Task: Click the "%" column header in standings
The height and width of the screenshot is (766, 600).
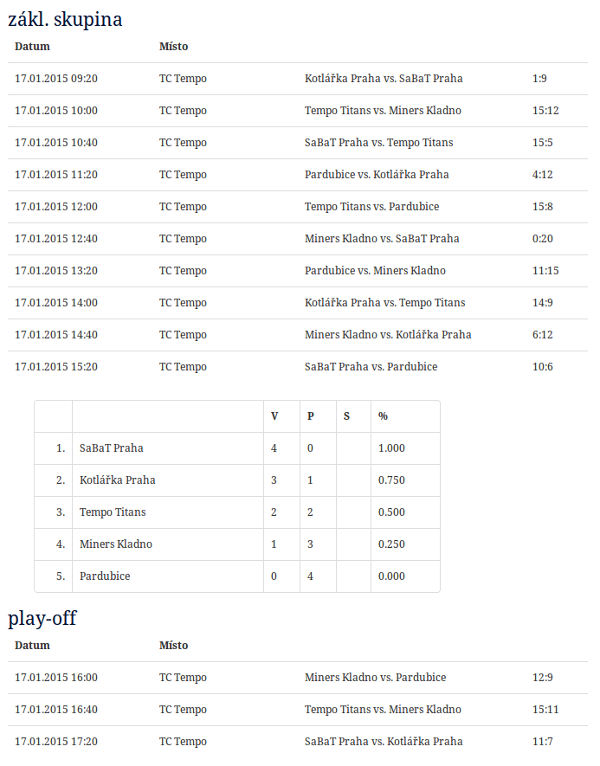Action: click(x=383, y=416)
